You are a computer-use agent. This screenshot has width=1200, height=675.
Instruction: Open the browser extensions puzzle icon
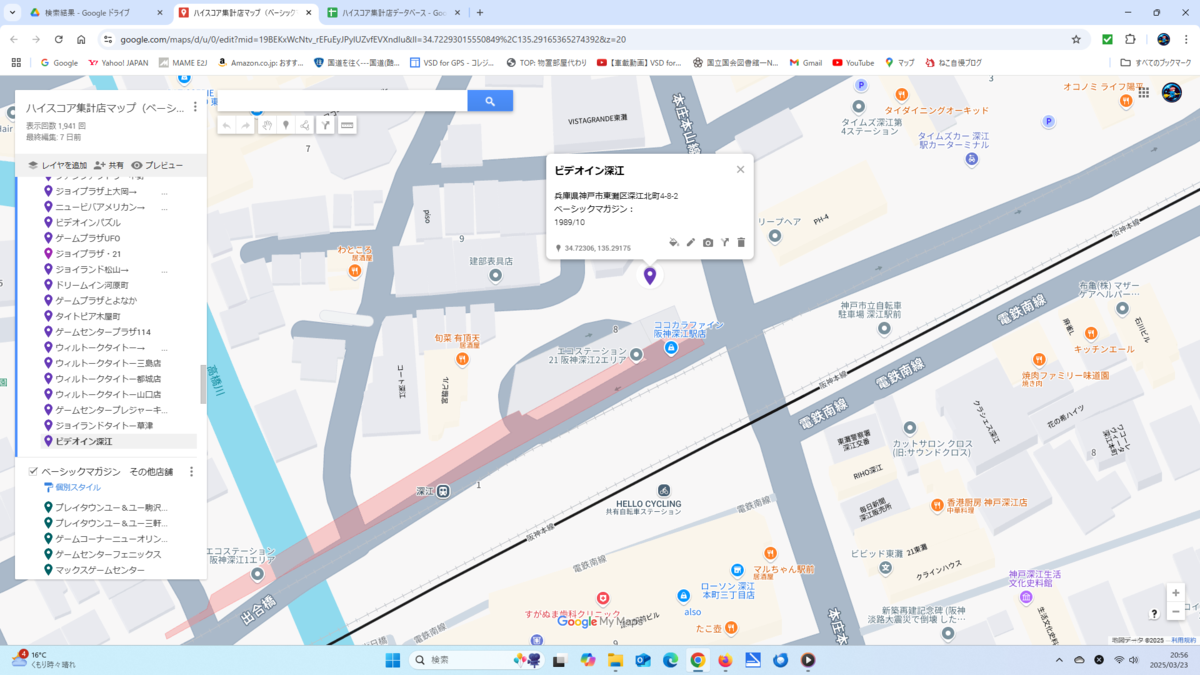[1130, 39]
